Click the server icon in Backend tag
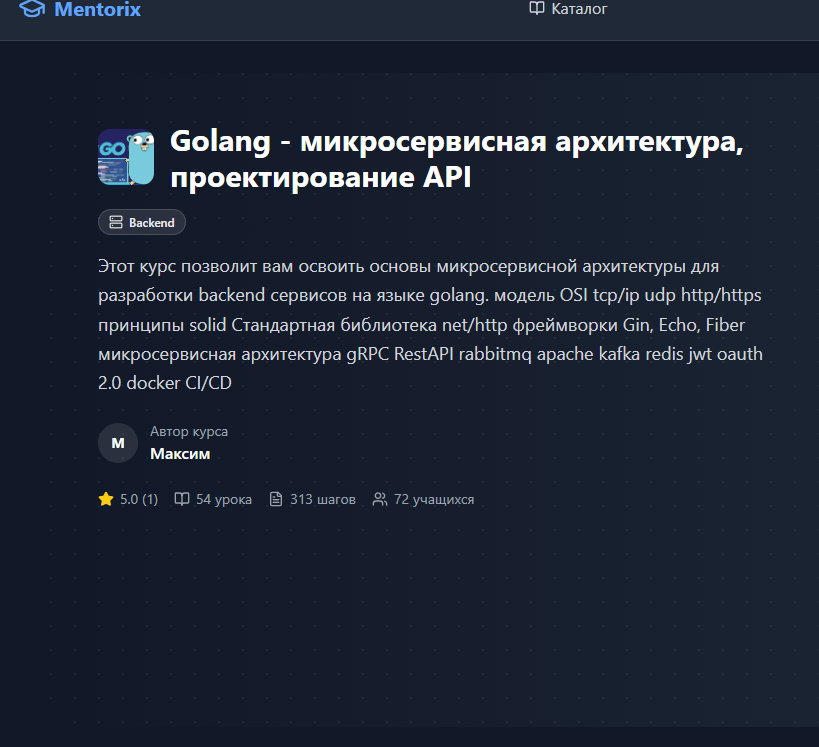 click(x=115, y=222)
